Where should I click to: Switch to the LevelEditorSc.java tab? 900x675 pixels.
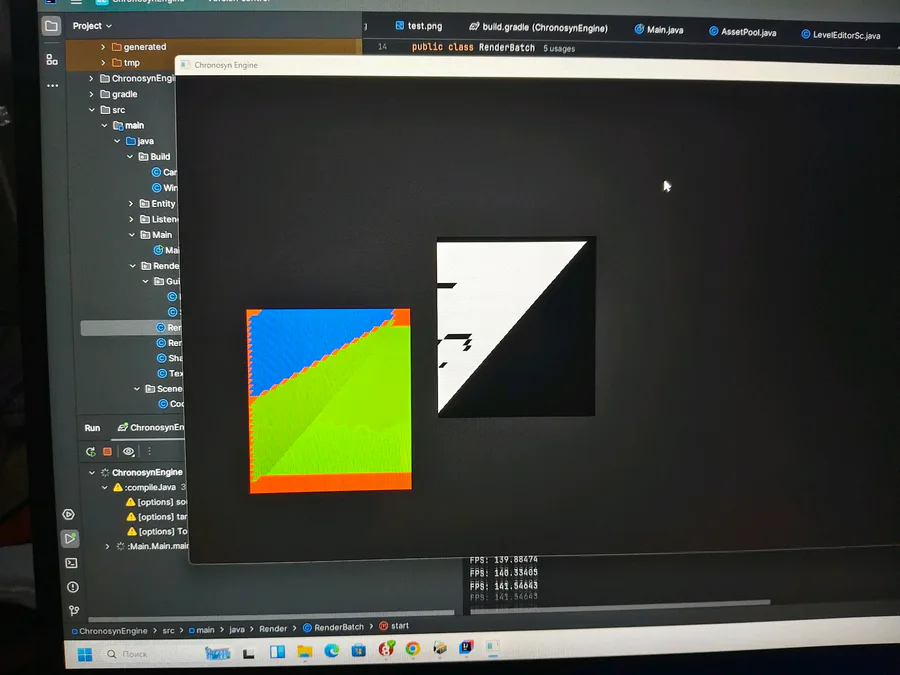(x=841, y=35)
